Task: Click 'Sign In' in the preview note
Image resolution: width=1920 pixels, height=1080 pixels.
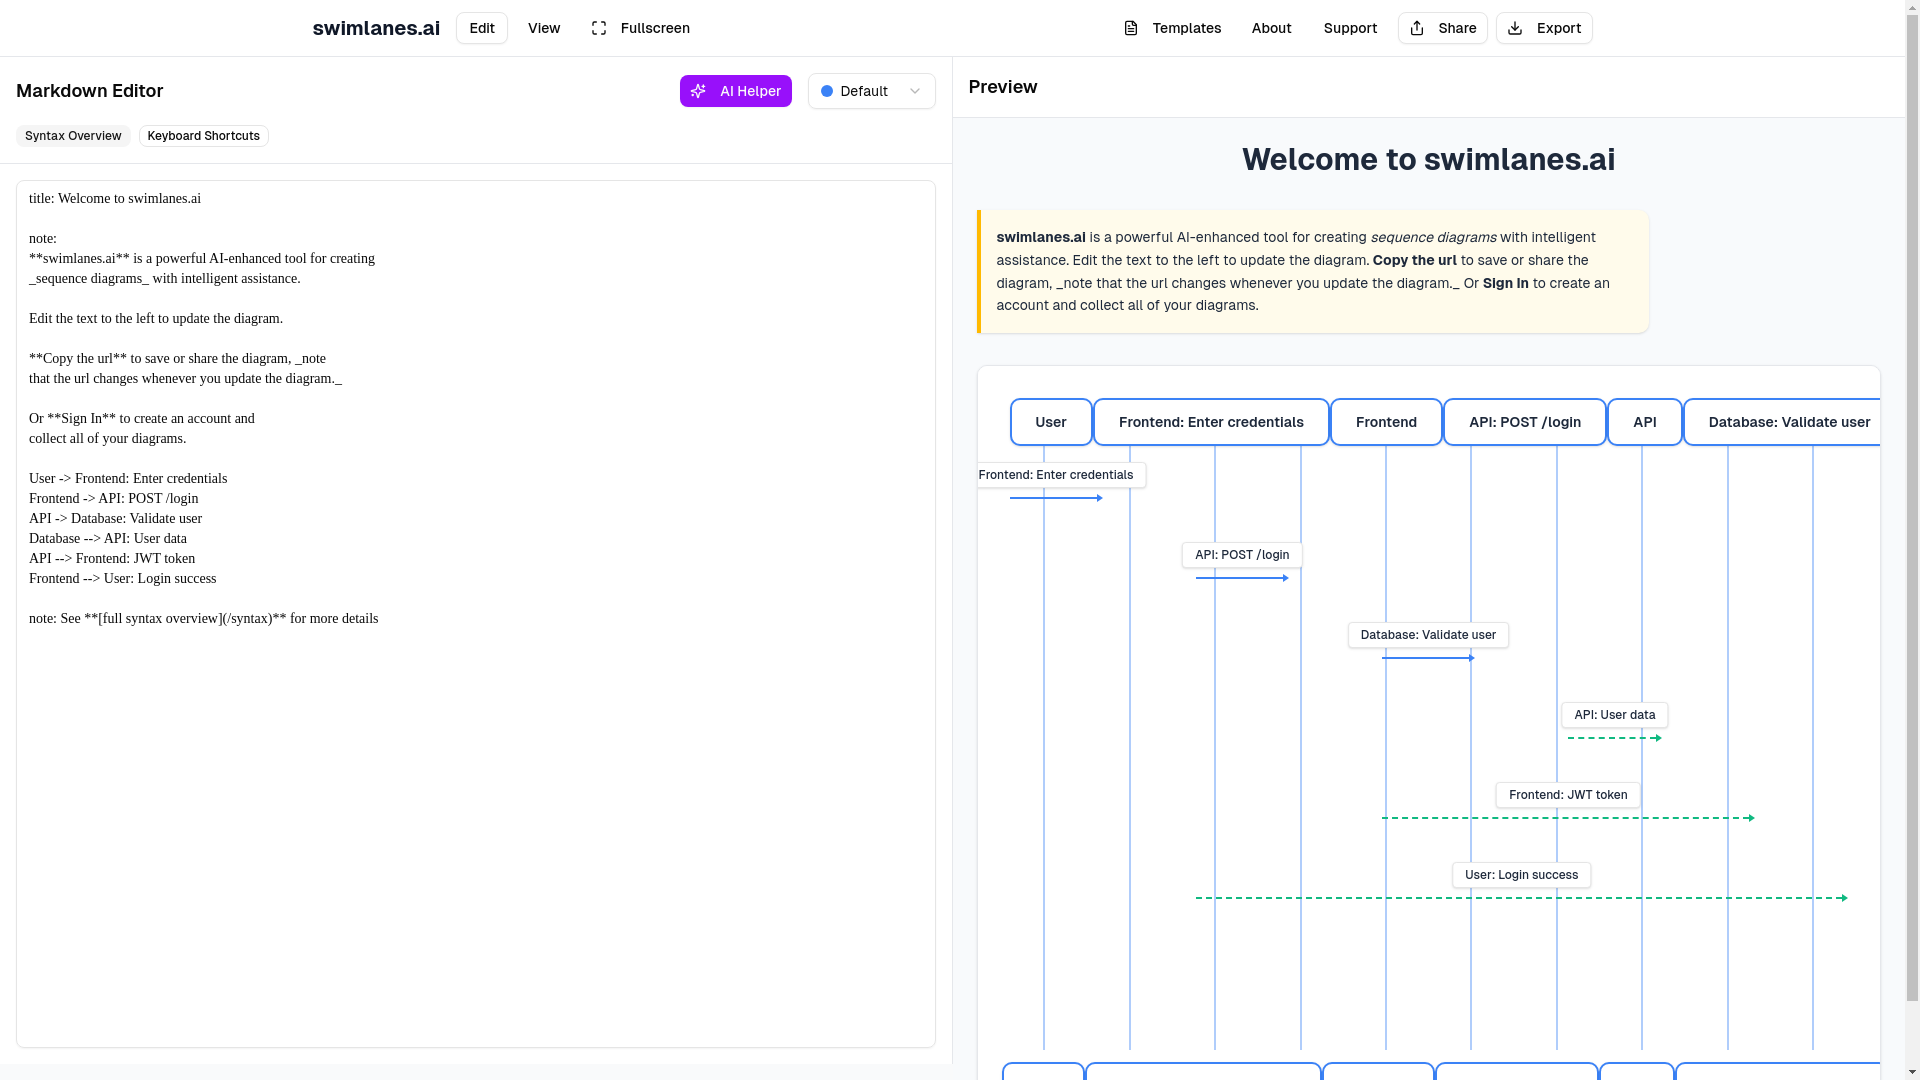Action: tap(1505, 283)
